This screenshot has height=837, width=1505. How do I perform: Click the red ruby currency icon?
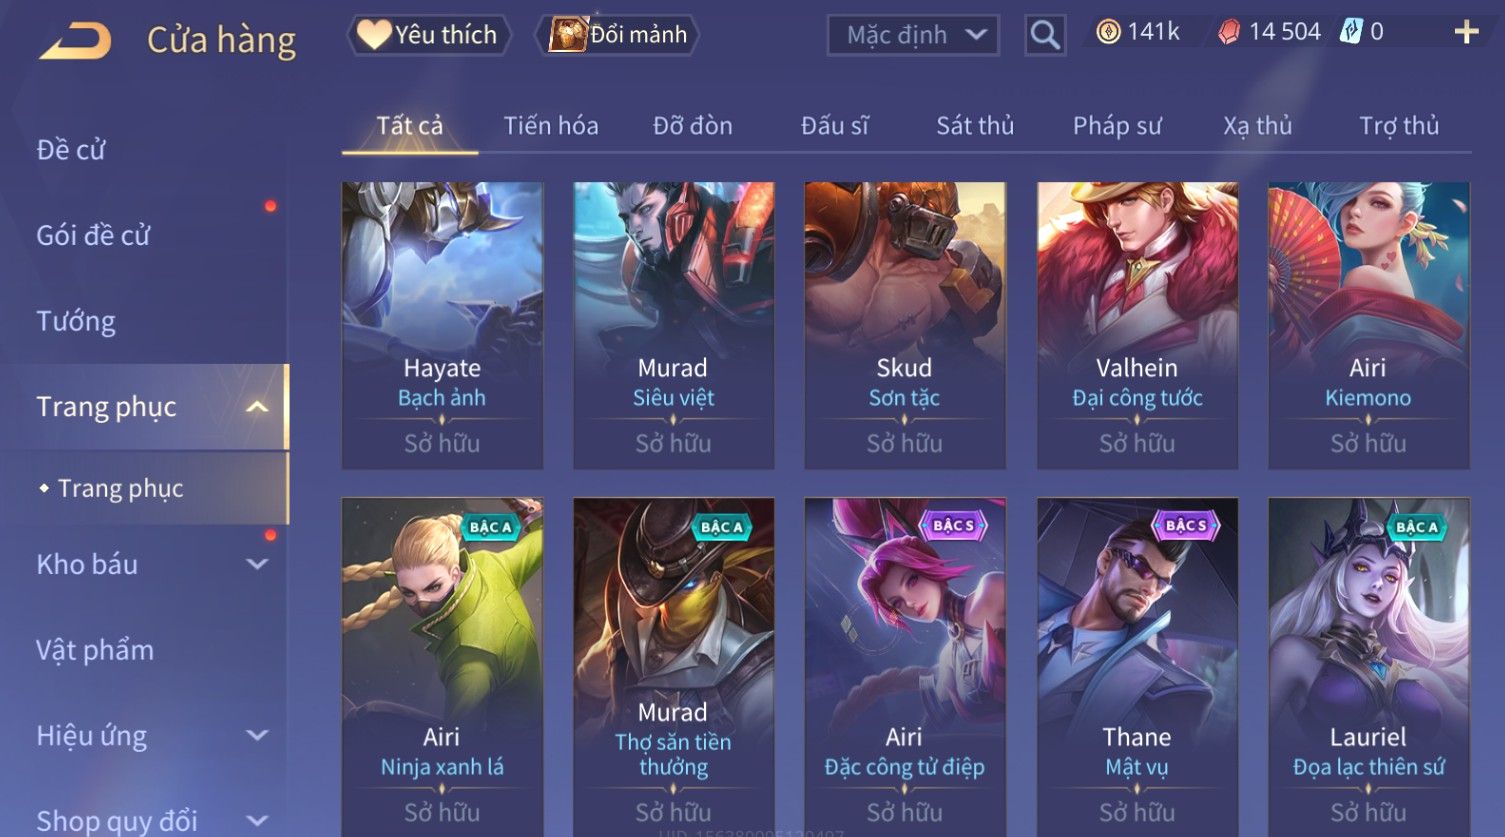1228,33
